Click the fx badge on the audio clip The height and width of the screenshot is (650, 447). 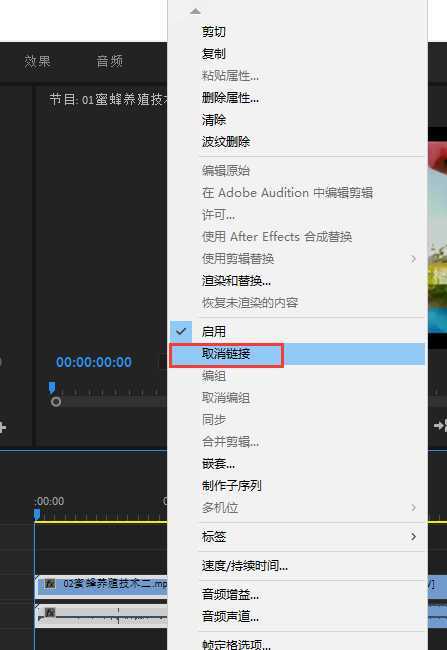(x=50, y=612)
